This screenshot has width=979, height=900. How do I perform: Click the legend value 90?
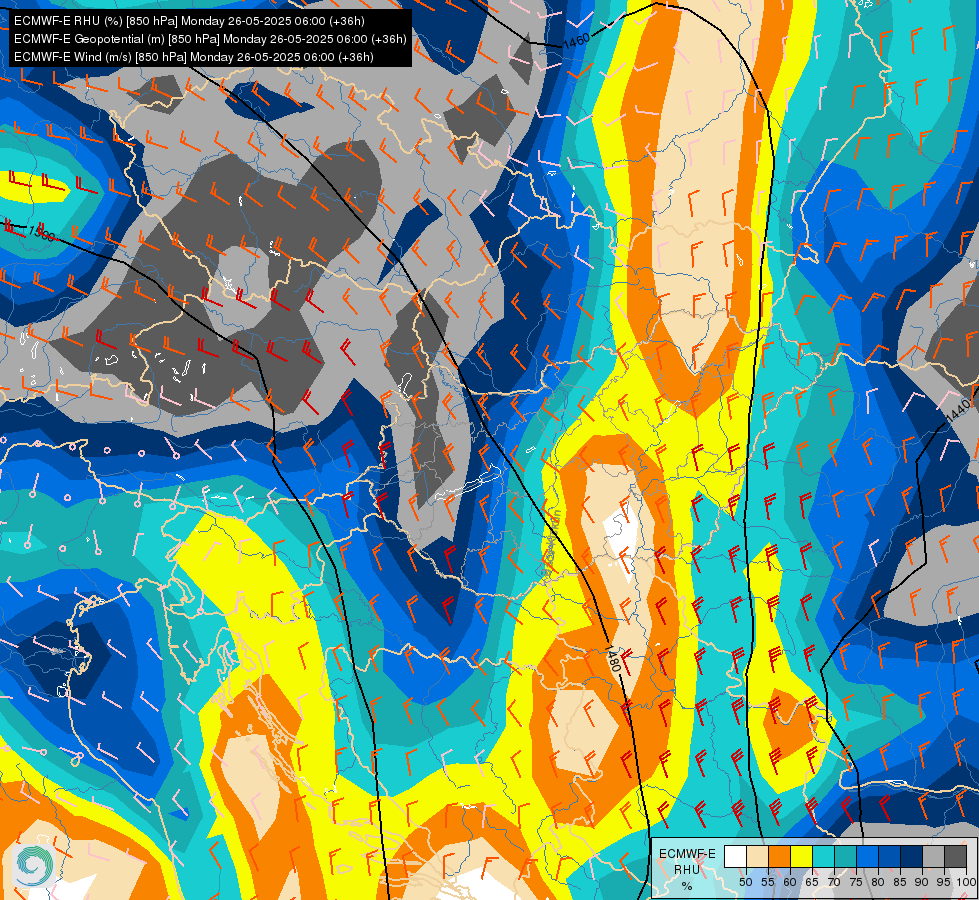922,882
